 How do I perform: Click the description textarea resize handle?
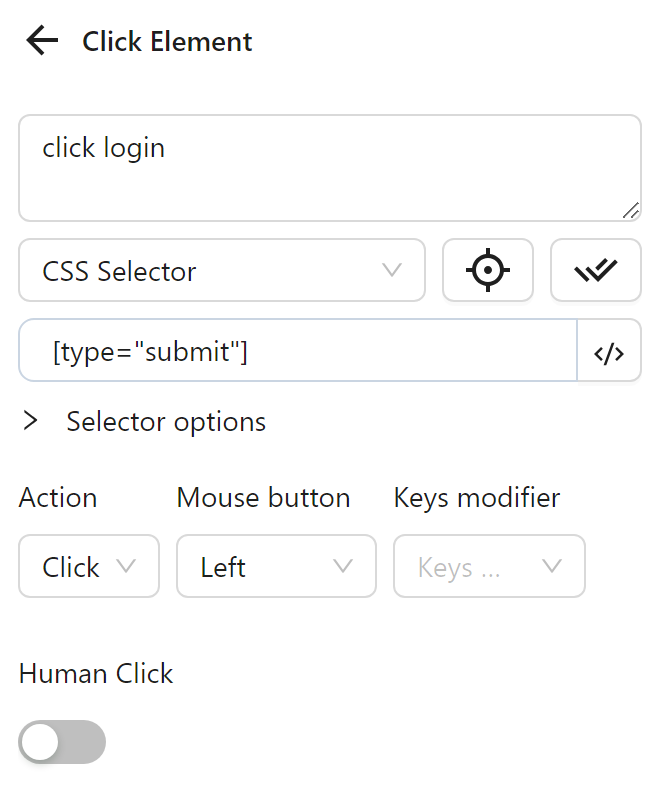click(630, 210)
